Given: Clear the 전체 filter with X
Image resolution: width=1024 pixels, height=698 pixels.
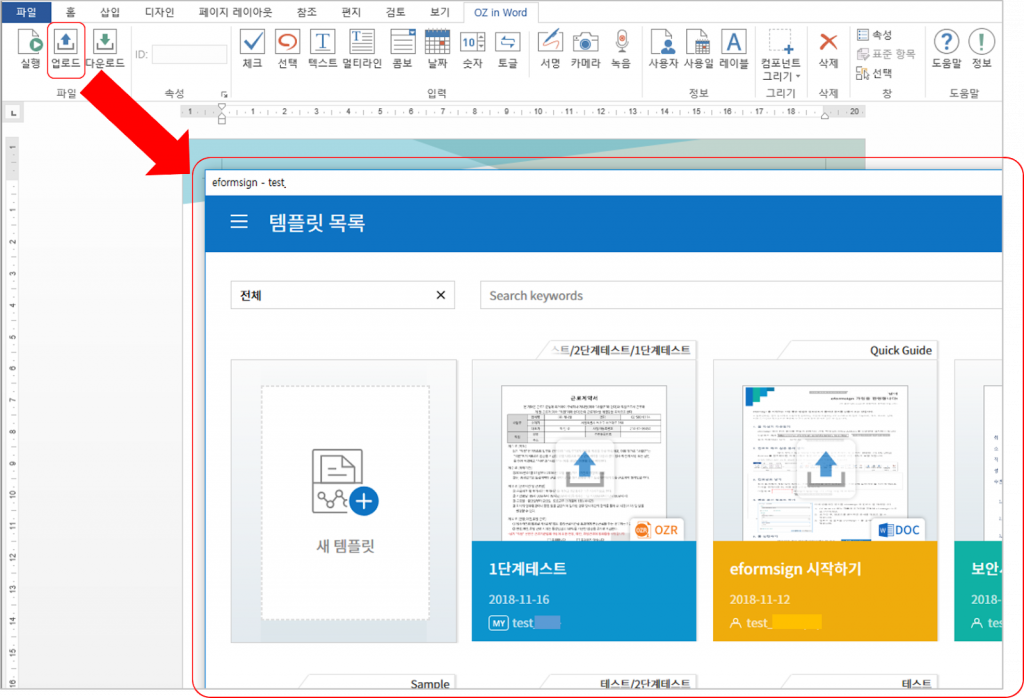Looking at the screenshot, I should point(441,295).
